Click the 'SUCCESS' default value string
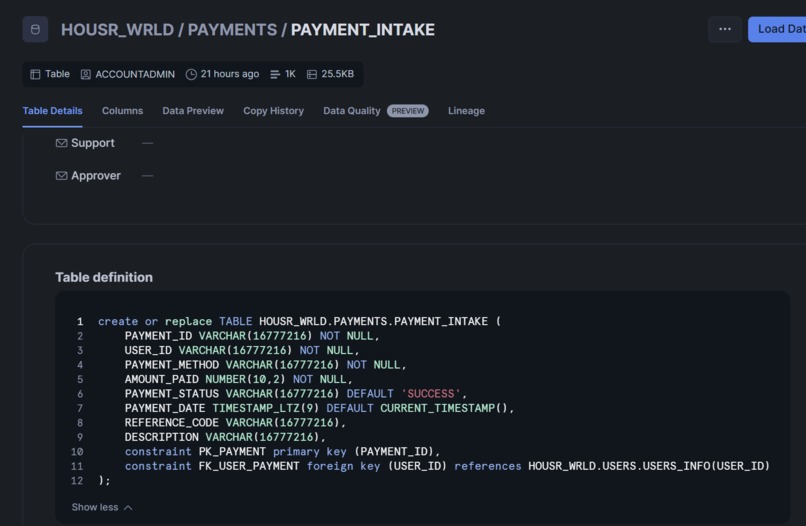The height and width of the screenshot is (526, 806). coord(431,394)
